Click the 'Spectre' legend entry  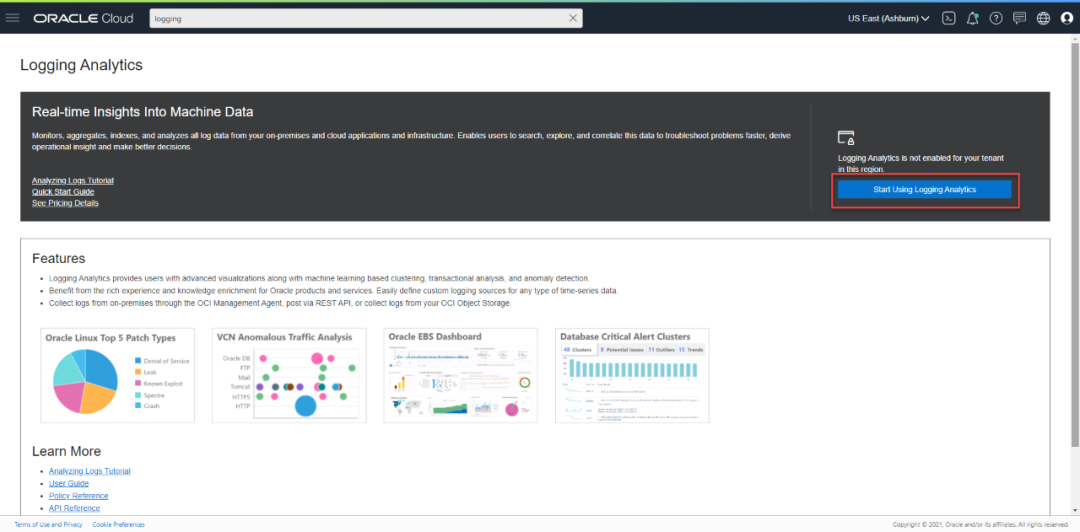149,396
